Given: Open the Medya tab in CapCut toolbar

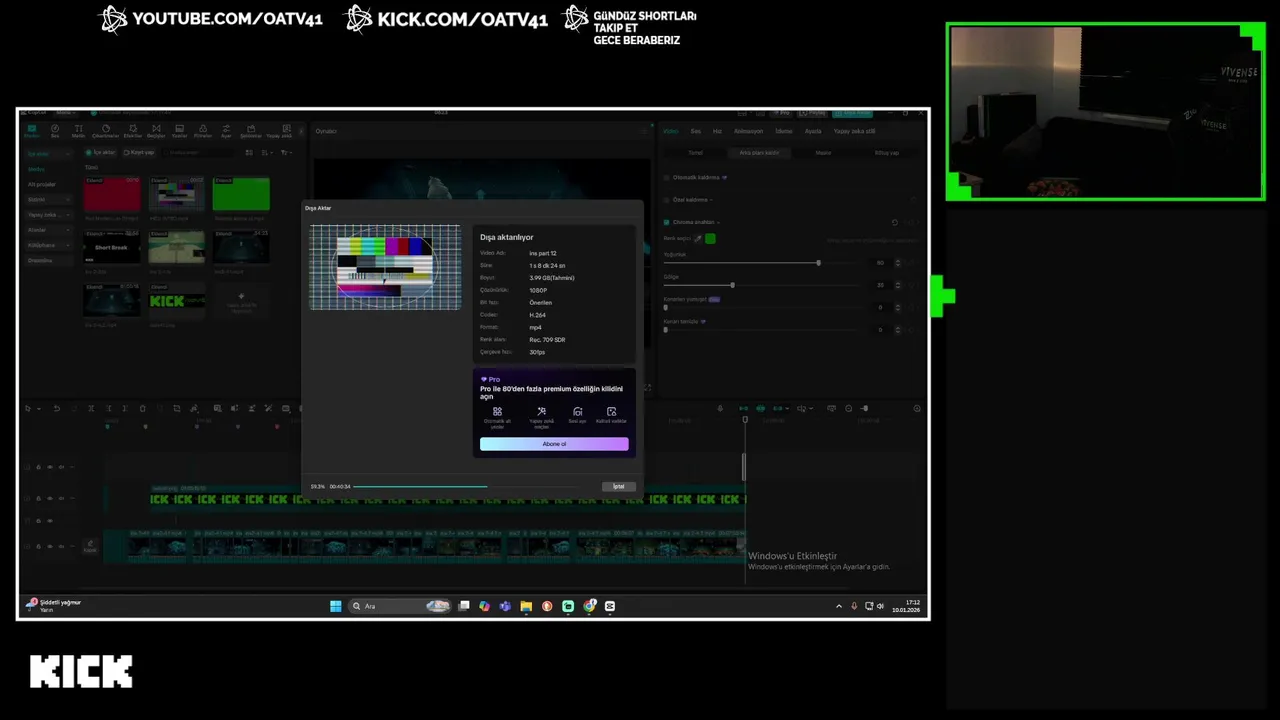Looking at the screenshot, I should point(32,131).
